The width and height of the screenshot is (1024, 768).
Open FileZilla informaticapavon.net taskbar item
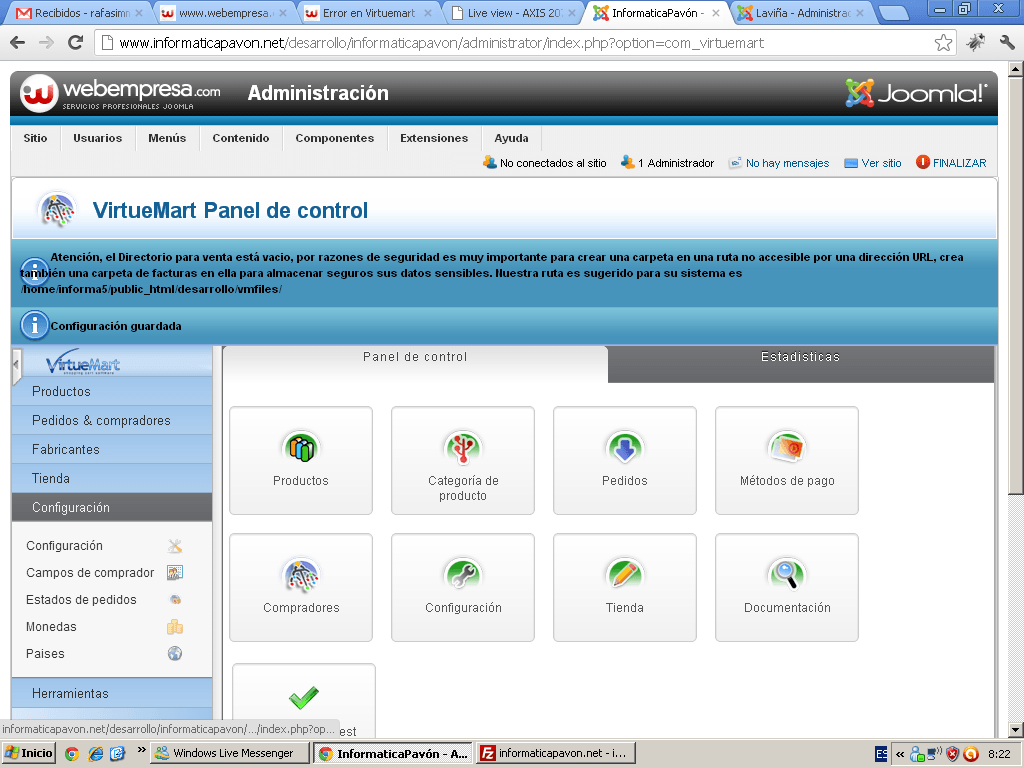555,753
